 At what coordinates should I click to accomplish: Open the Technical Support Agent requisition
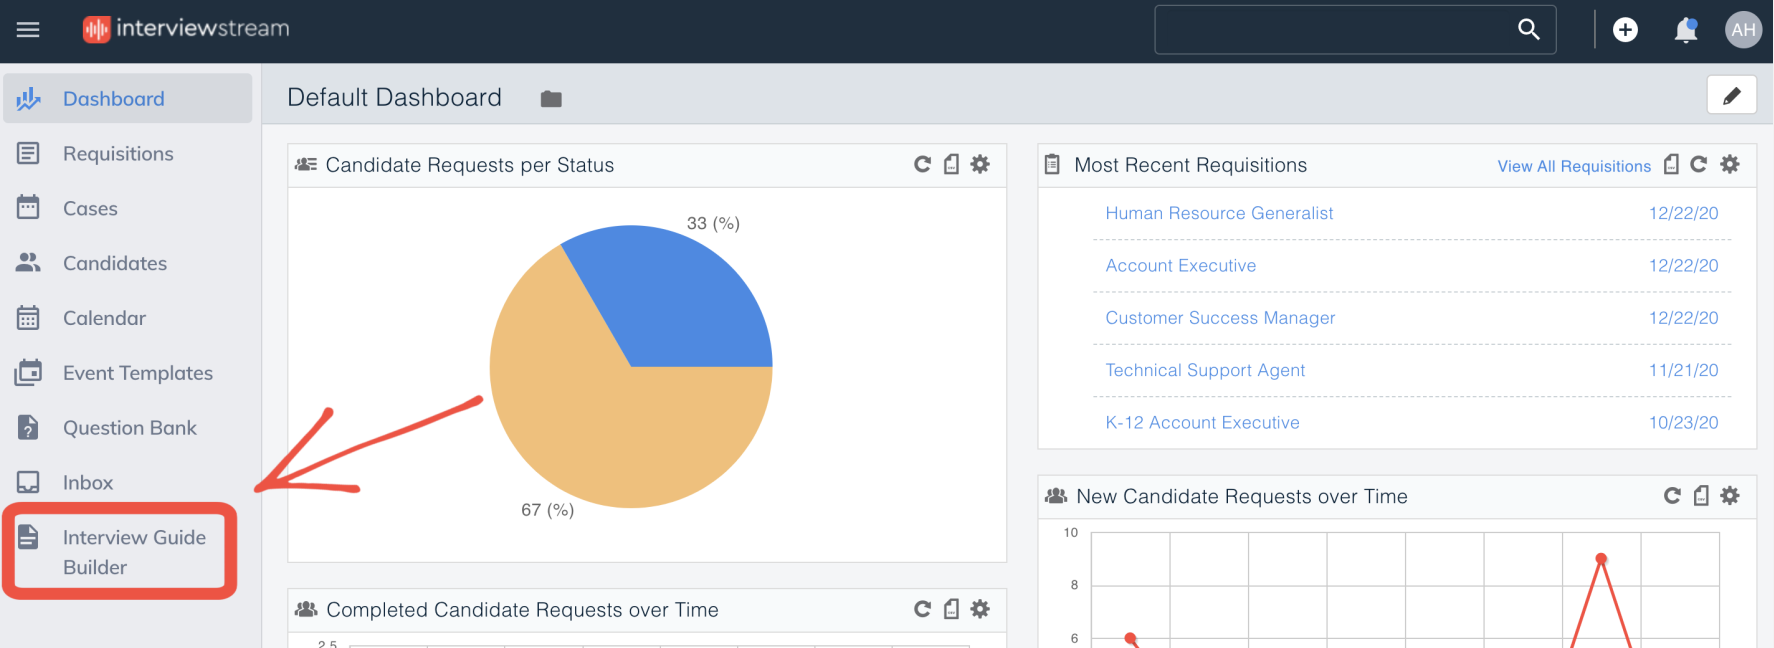(1205, 370)
